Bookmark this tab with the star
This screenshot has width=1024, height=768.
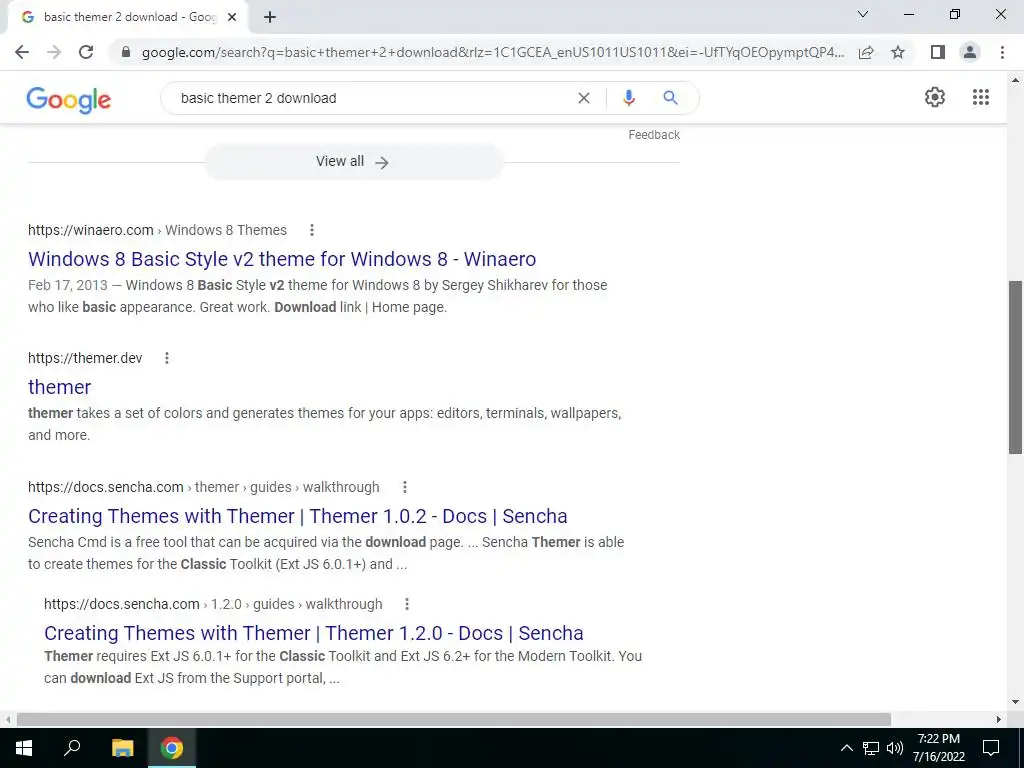[898, 52]
